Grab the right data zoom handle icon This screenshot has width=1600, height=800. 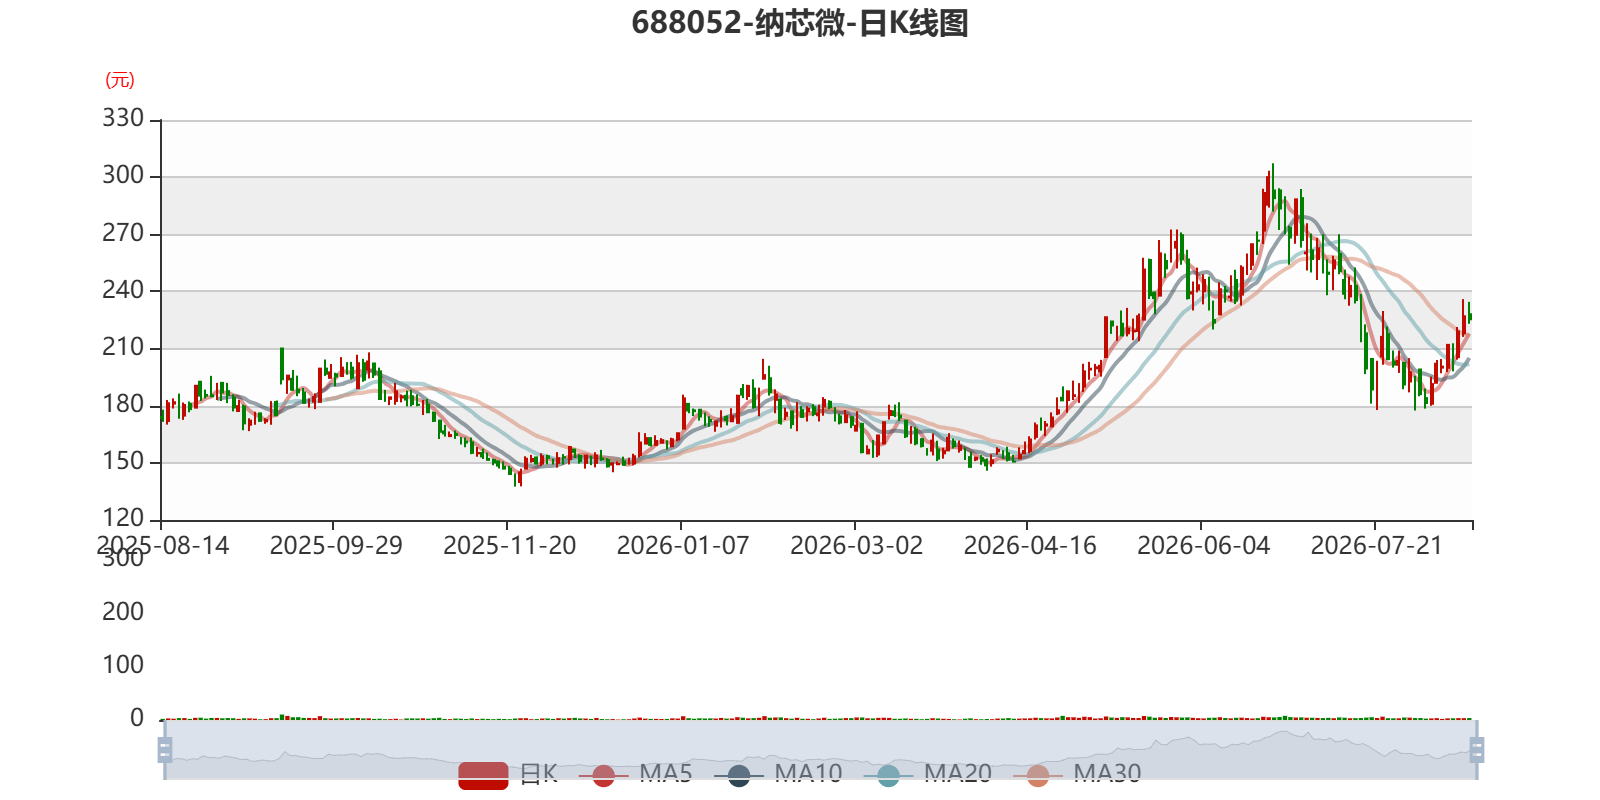[1477, 750]
